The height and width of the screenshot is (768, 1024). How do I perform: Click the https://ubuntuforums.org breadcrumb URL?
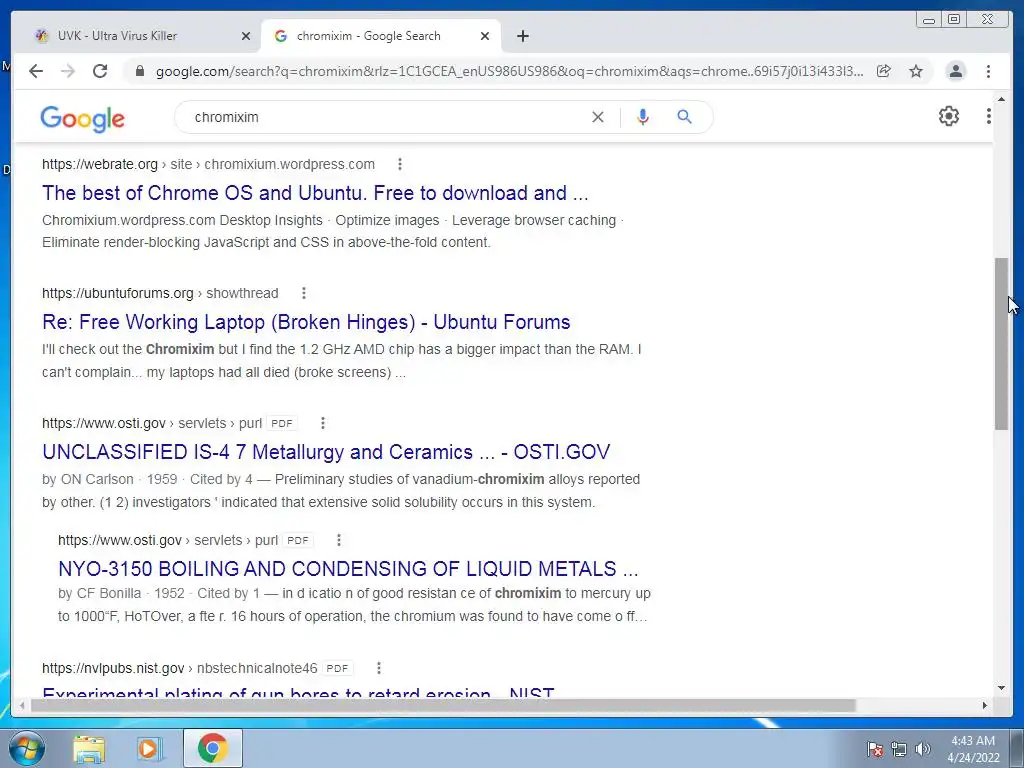pyautogui.click(x=118, y=293)
